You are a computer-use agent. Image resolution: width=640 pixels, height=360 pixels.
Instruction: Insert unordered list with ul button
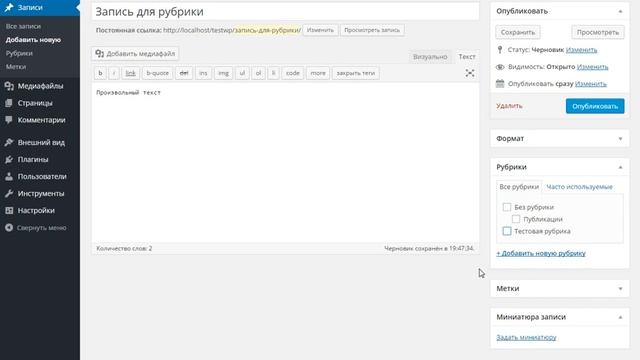(x=242, y=73)
